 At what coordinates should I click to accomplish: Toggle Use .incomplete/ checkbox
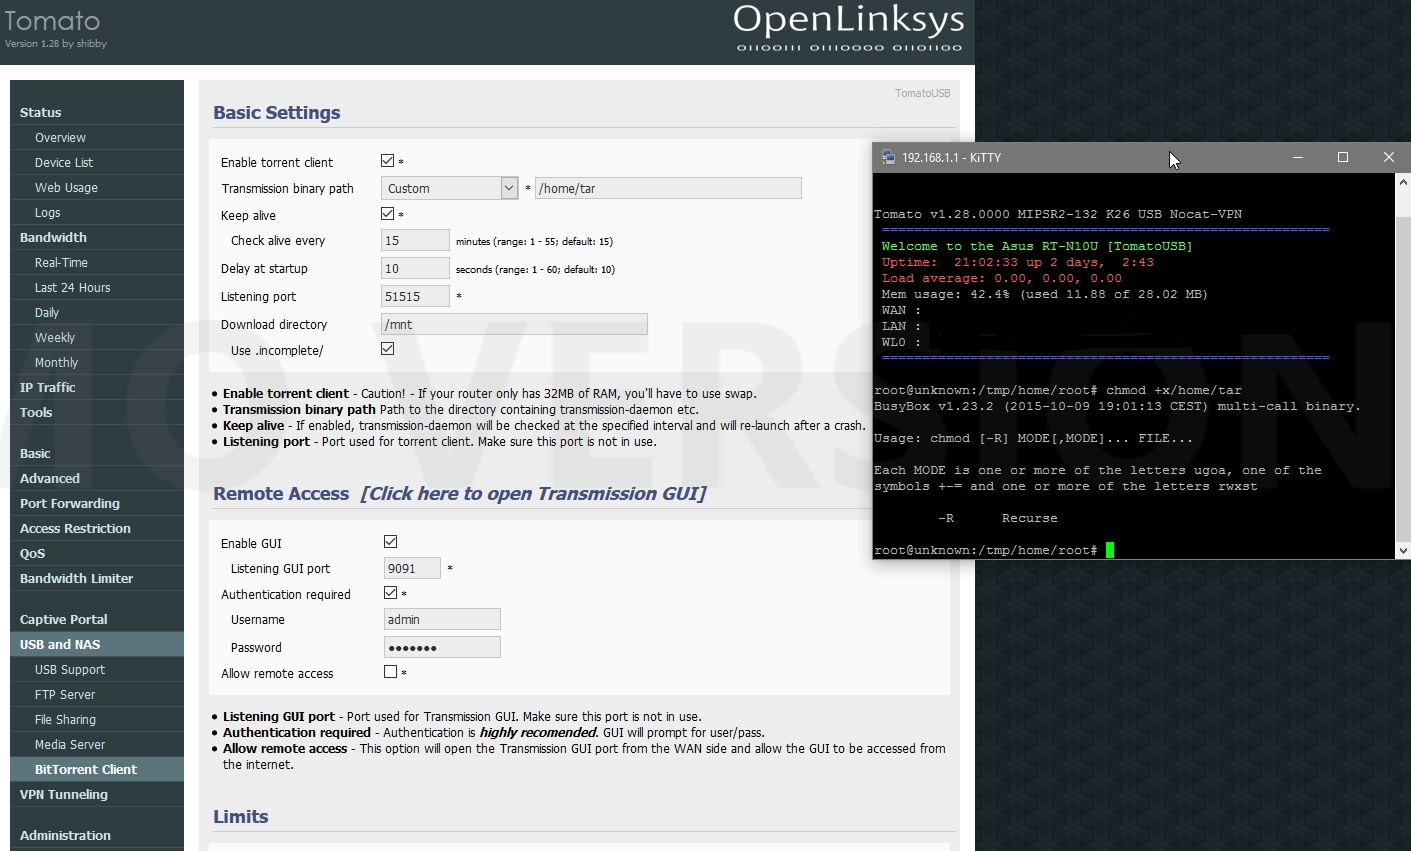[388, 349]
